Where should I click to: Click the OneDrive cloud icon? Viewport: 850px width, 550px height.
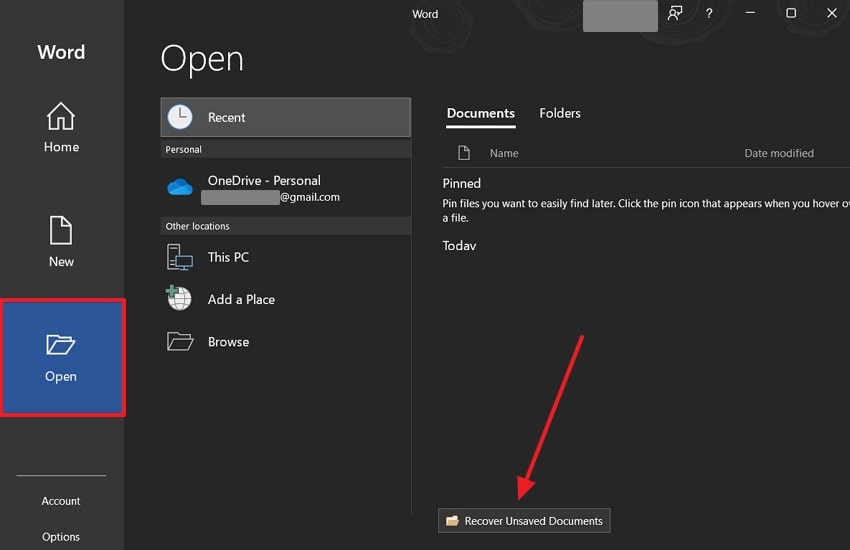pos(180,187)
